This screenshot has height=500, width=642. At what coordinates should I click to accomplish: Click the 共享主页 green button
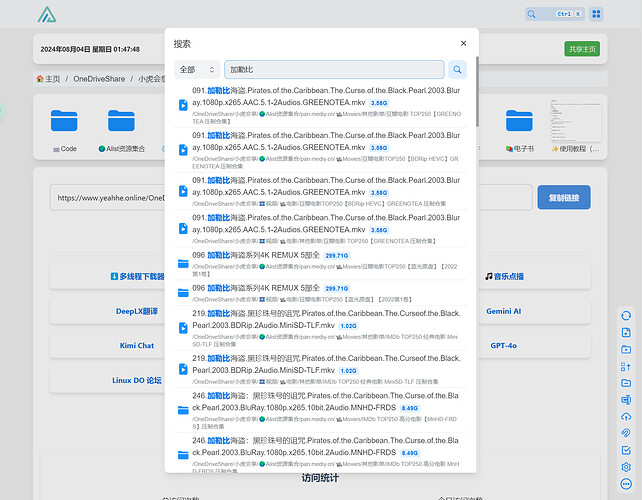[x=582, y=49]
